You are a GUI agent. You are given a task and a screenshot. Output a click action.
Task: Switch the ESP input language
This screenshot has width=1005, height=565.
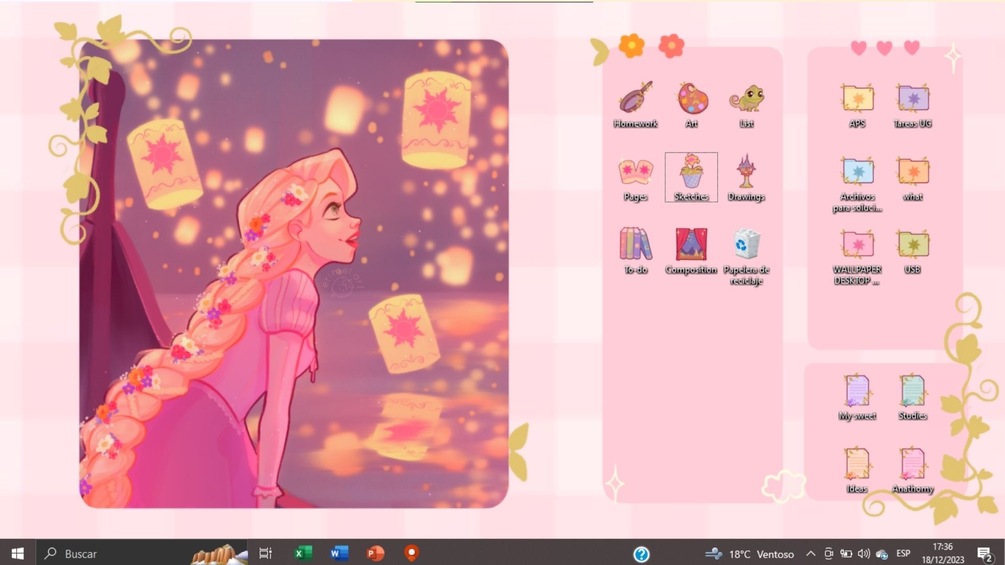(903, 553)
